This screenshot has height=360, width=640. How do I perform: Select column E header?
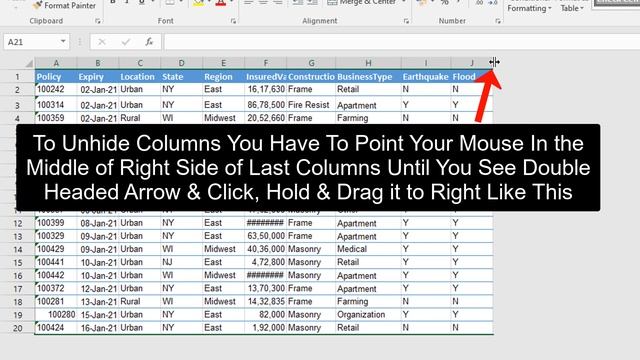pyautogui.click(x=223, y=63)
